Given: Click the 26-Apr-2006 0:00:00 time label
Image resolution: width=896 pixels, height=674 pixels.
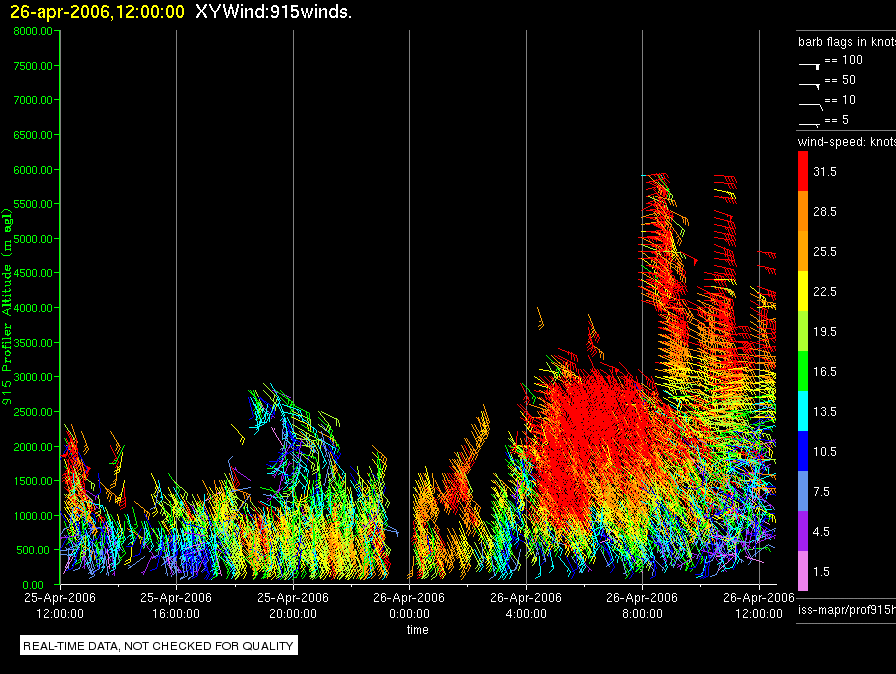Looking at the screenshot, I should click(409, 605).
